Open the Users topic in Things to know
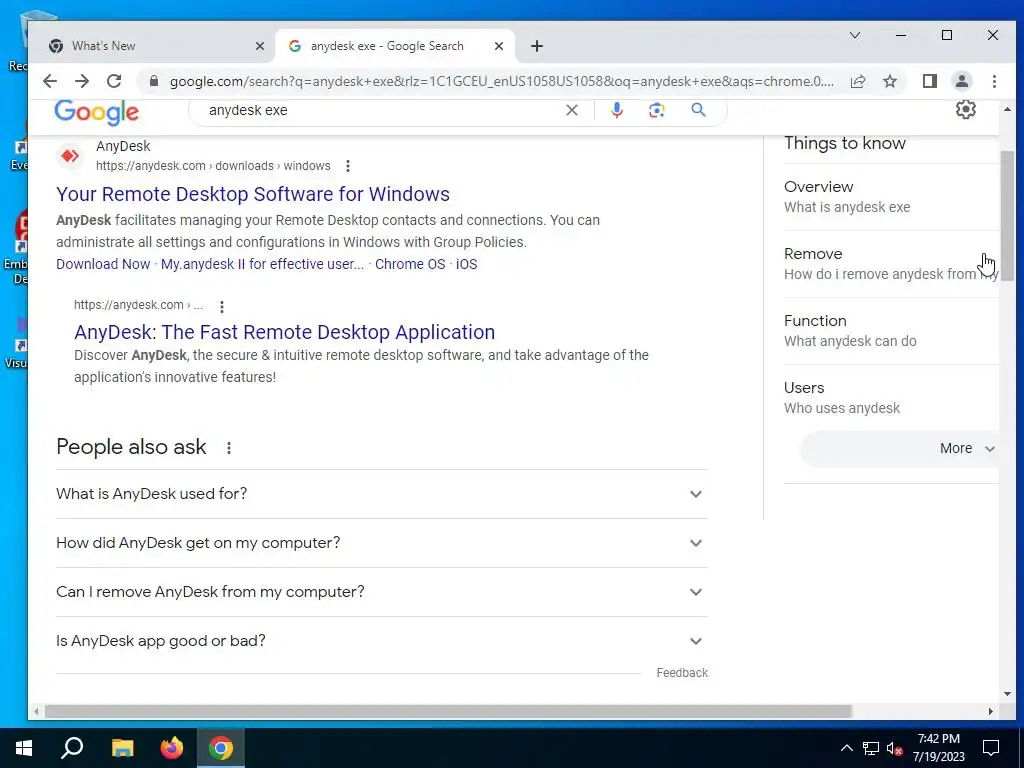1024x768 pixels. click(891, 398)
